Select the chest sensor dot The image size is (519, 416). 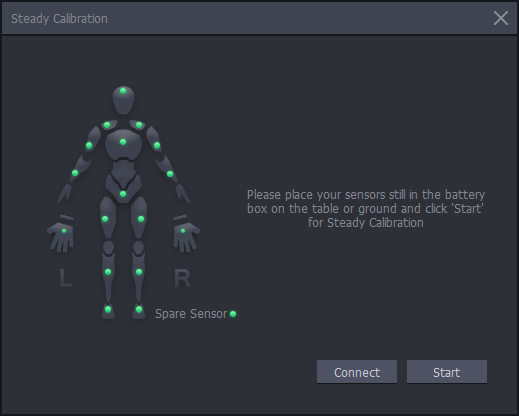(x=123, y=142)
